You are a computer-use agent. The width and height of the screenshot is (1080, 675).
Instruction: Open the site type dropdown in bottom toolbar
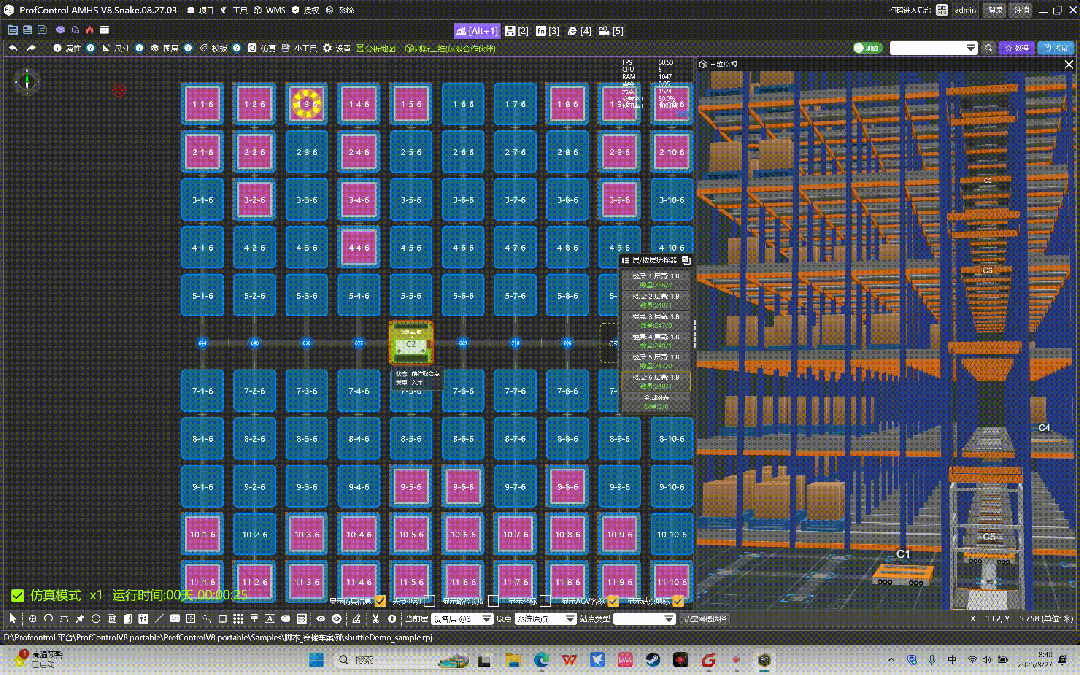pos(644,619)
